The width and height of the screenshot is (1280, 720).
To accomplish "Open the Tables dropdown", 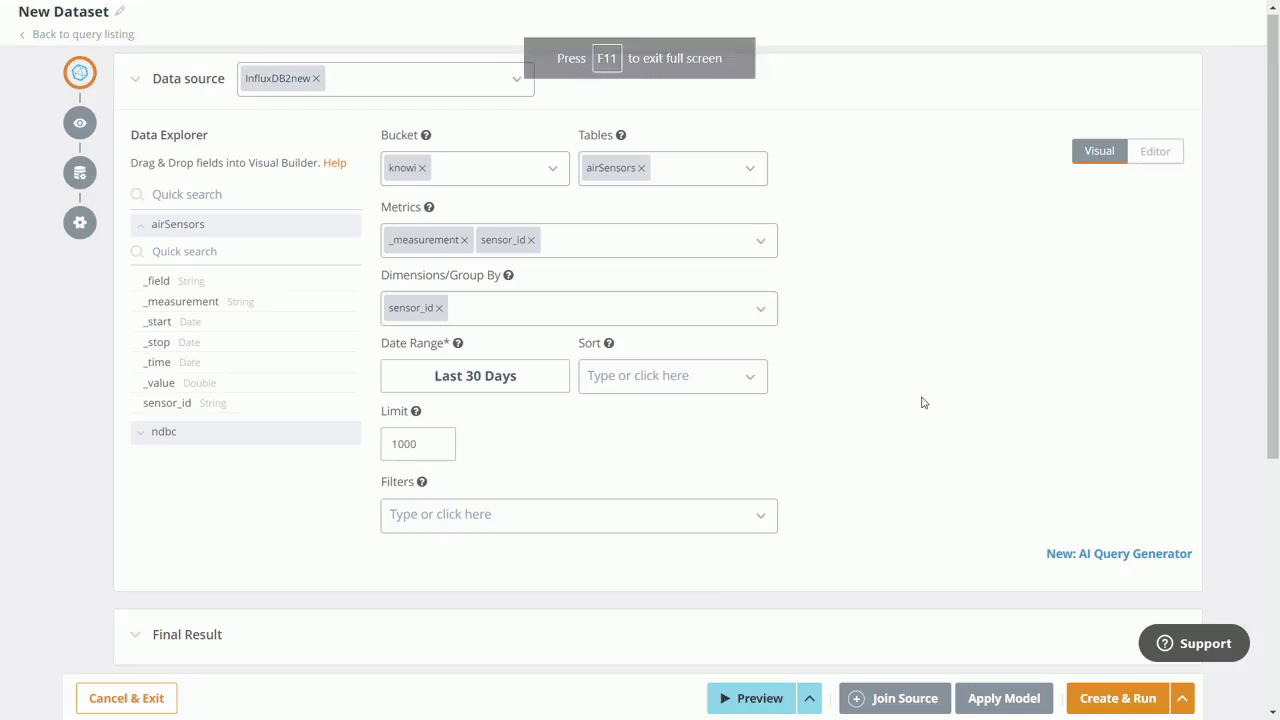I will tap(749, 167).
